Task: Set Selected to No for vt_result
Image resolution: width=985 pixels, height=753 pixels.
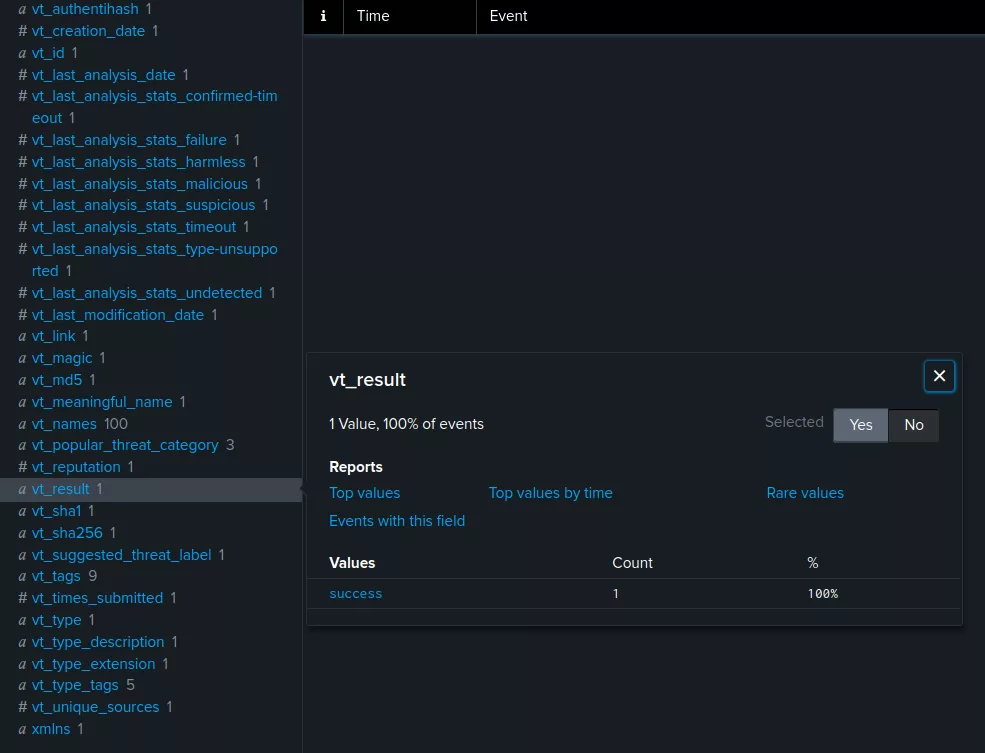Action: [913, 425]
